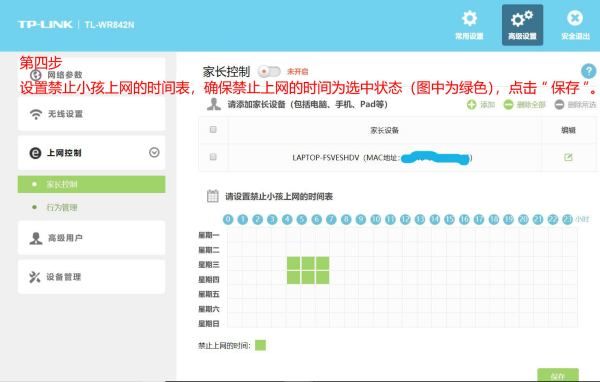Open the 设备管理 sidebar section

pyautogui.click(x=91, y=277)
